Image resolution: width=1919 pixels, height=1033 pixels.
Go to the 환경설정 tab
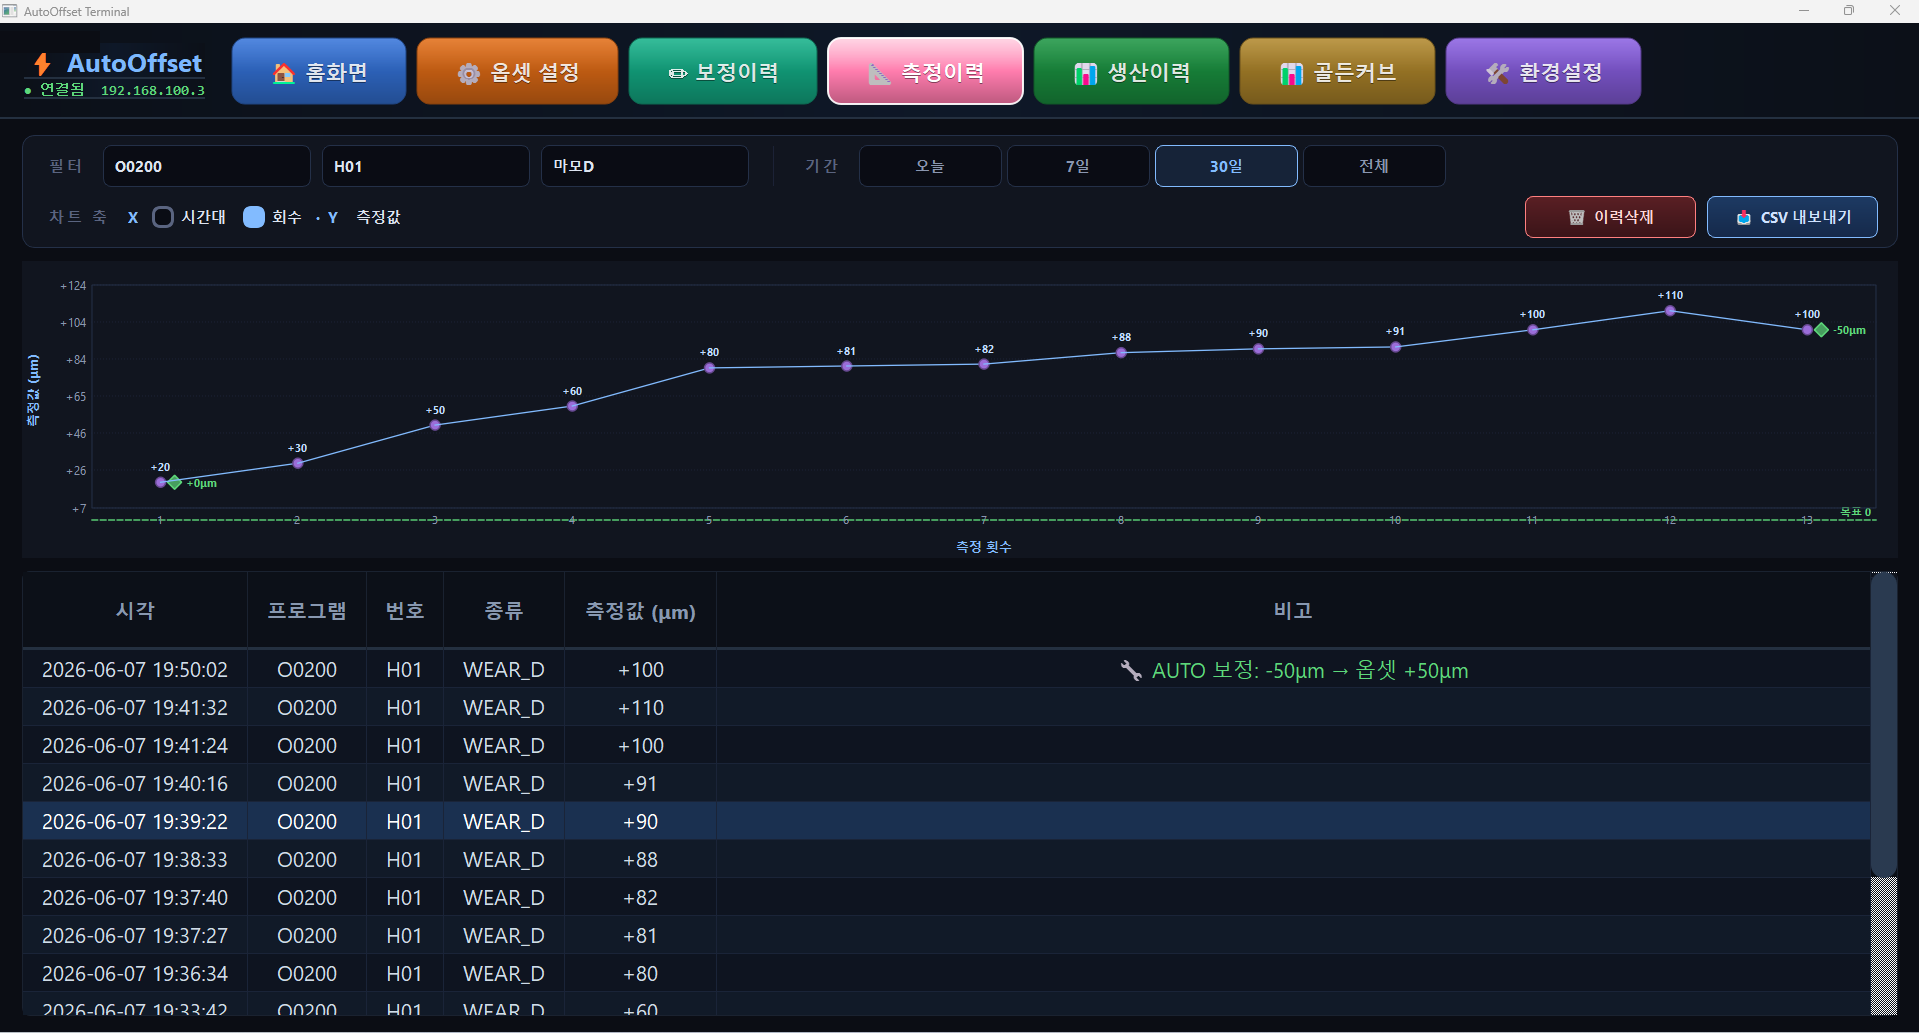pyautogui.click(x=1543, y=71)
